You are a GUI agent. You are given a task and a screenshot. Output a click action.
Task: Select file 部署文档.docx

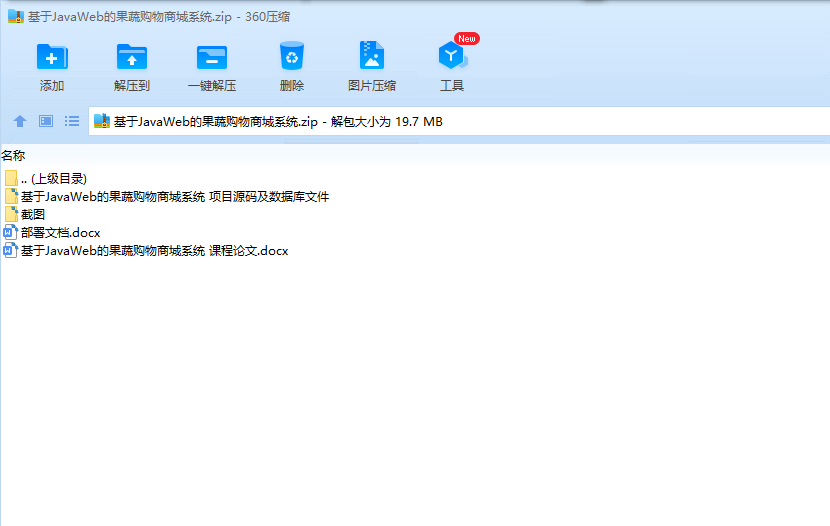(52, 232)
